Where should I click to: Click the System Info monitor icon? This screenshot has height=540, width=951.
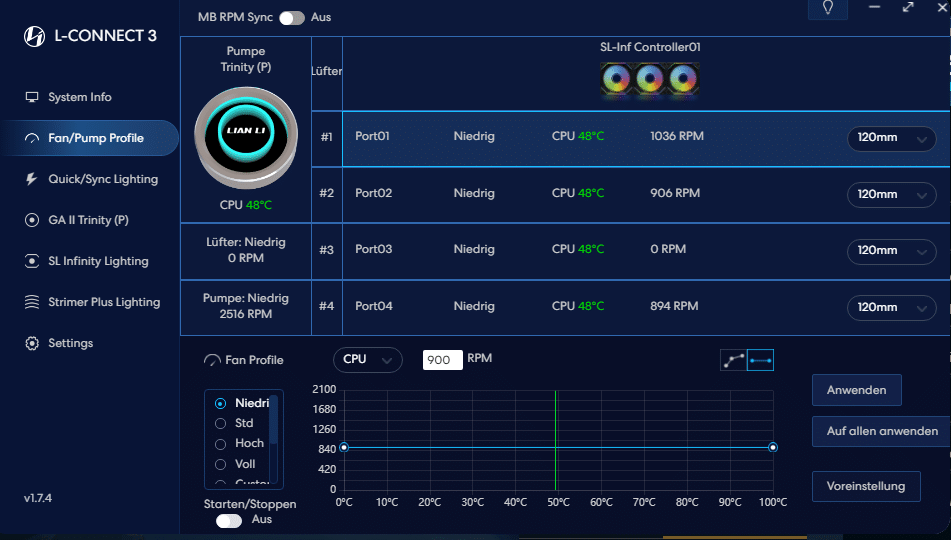coord(32,97)
